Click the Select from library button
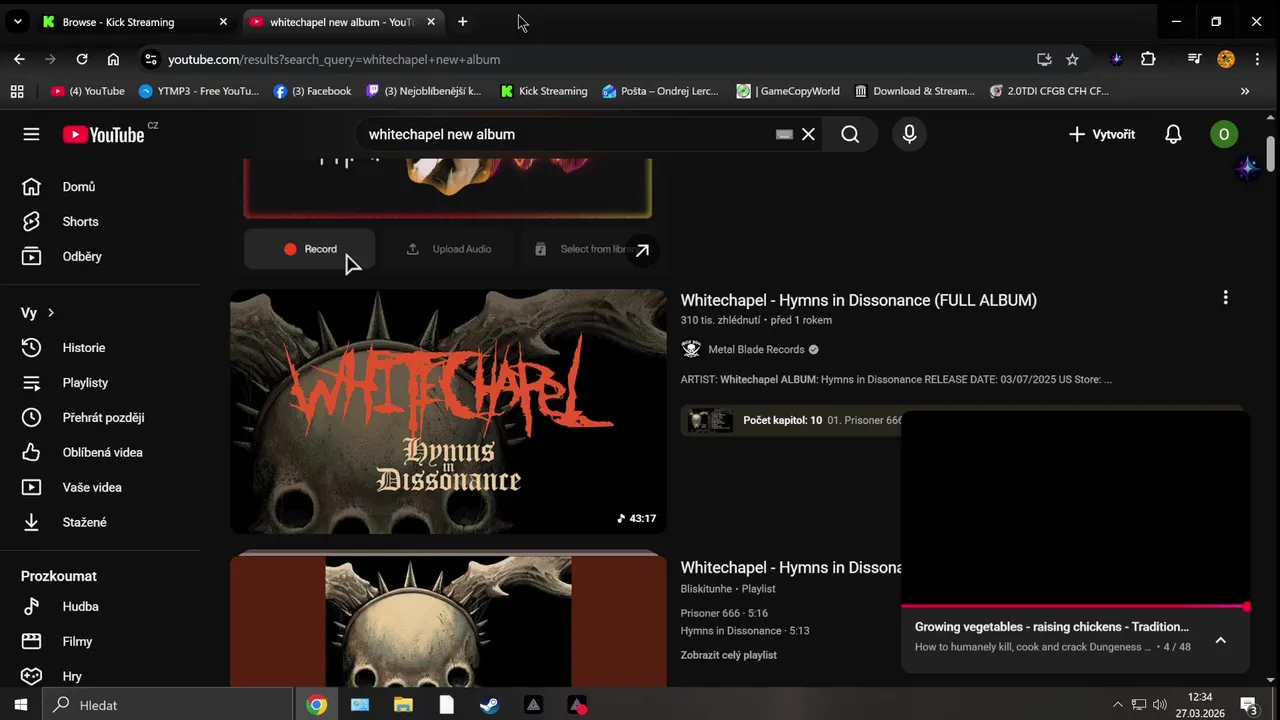The image size is (1280, 720). point(585,249)
